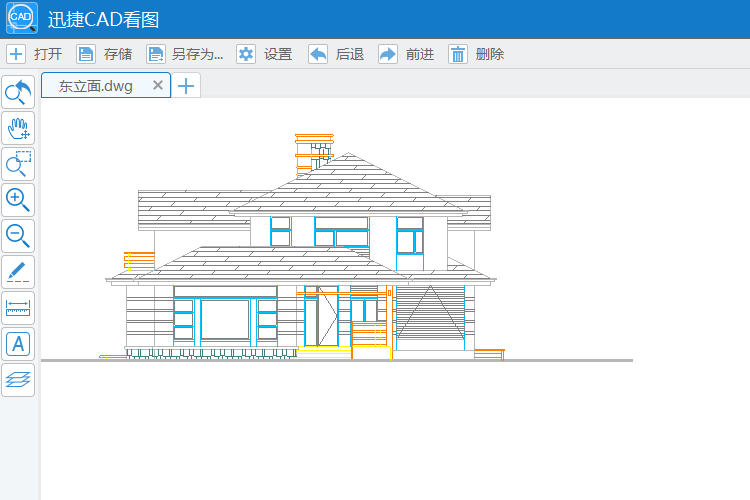
Task: Close the 东立面.dwg tab
Action: point(157,85)
